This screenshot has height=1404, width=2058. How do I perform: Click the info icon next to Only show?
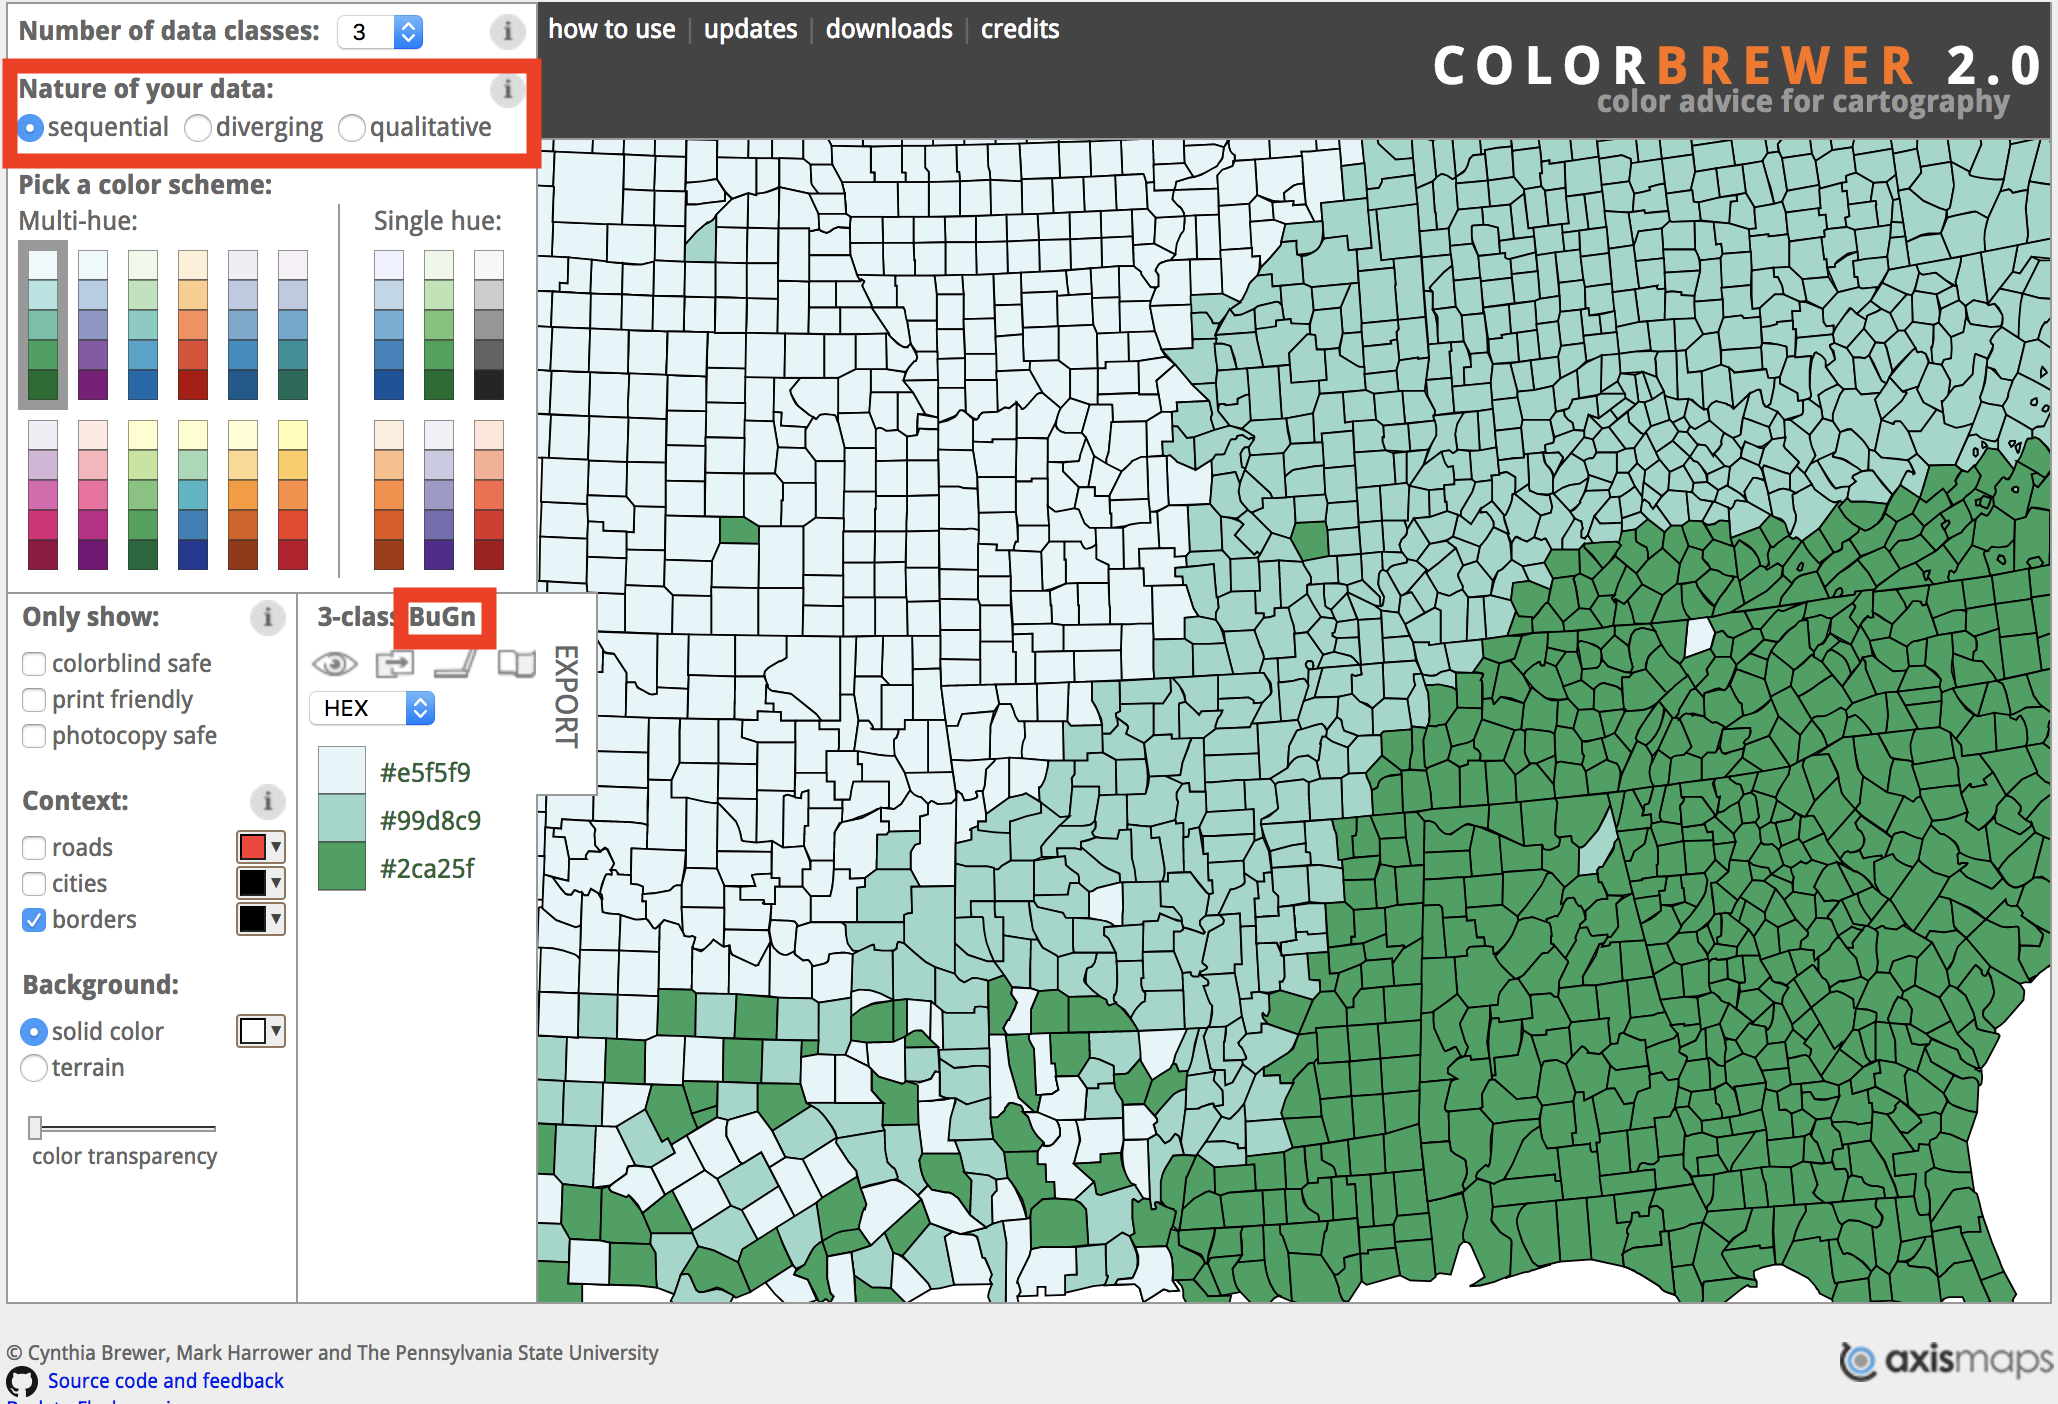[x=267, y=618]
